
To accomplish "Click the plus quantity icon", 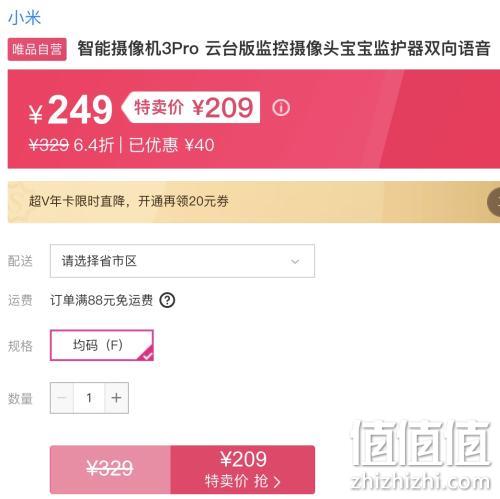I will (x=116, y=398).
